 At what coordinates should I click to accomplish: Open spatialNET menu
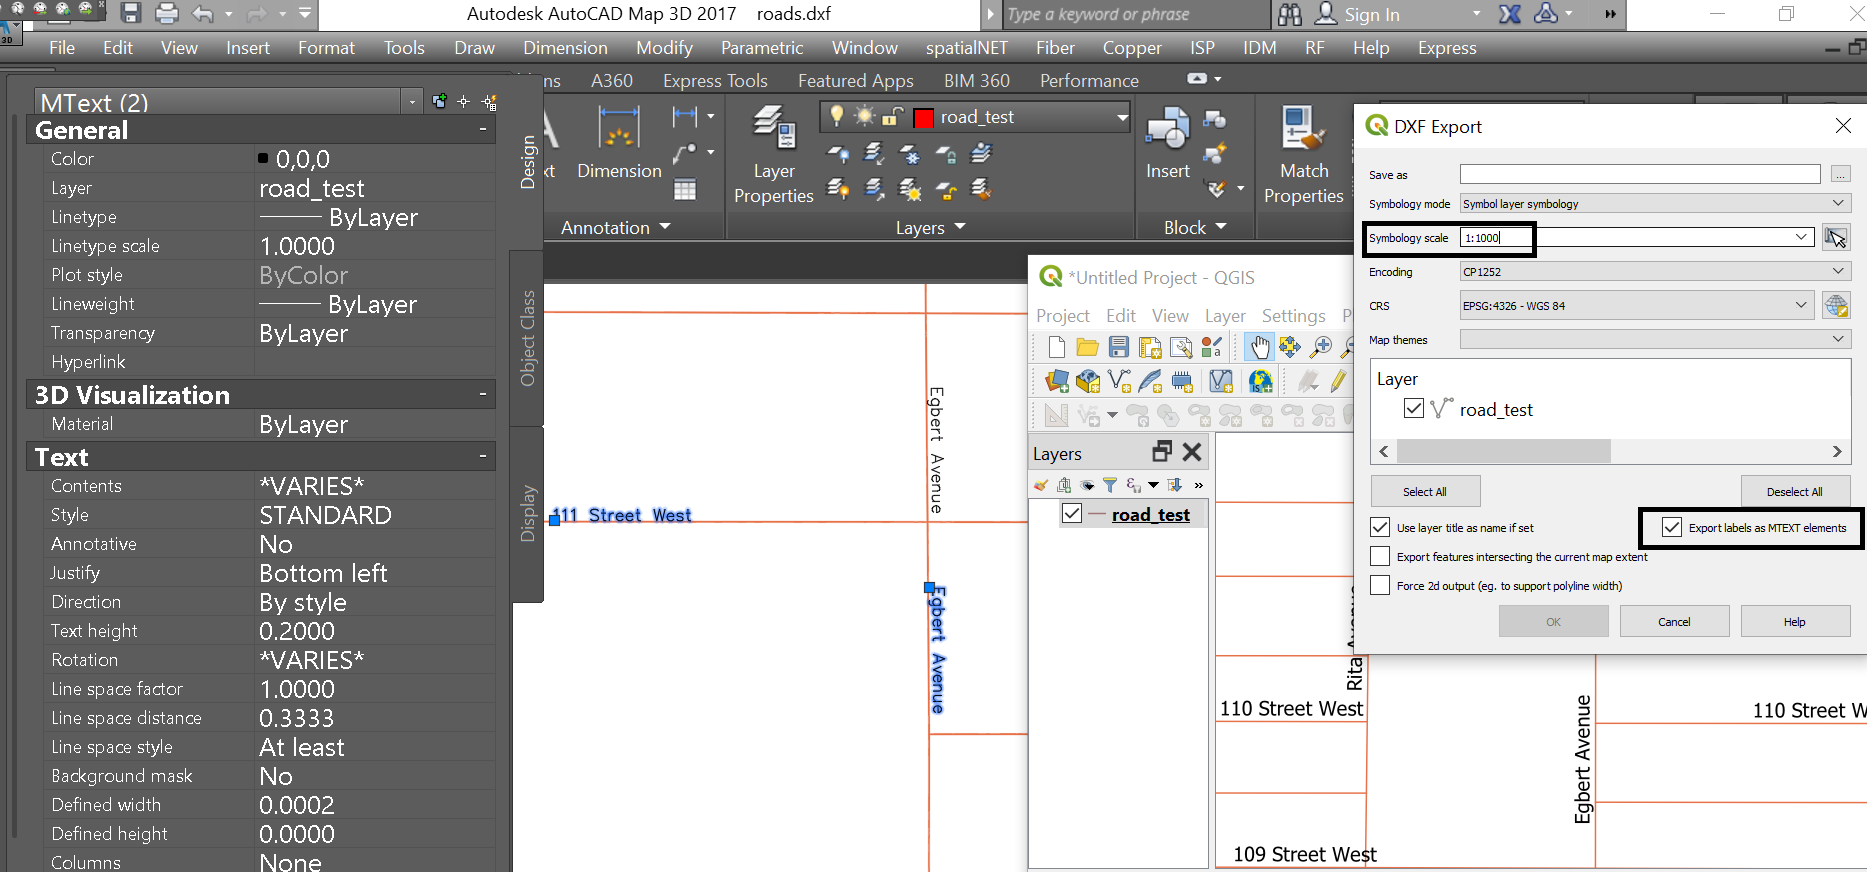coord(966,47)
